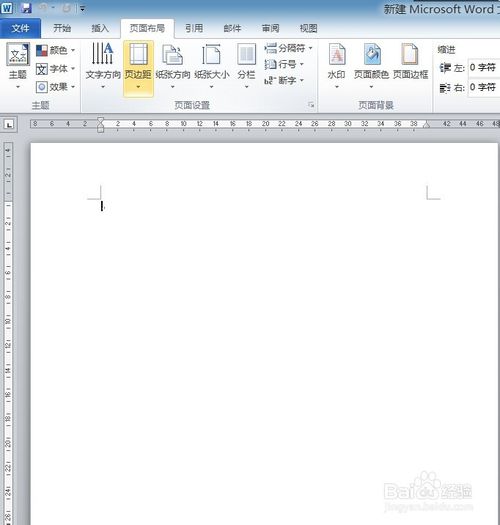Switch to the References (引用) tab

click(194, 28)
